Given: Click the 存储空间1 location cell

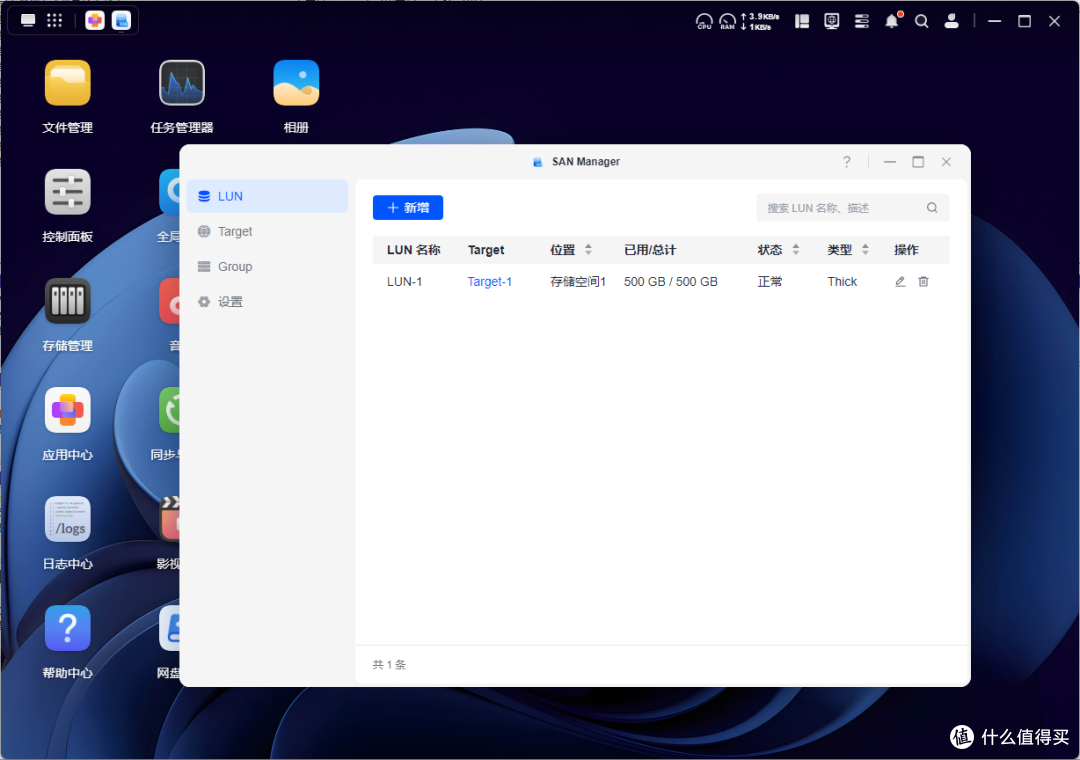Looking at the screenshot, I should [x=578, y=282].
